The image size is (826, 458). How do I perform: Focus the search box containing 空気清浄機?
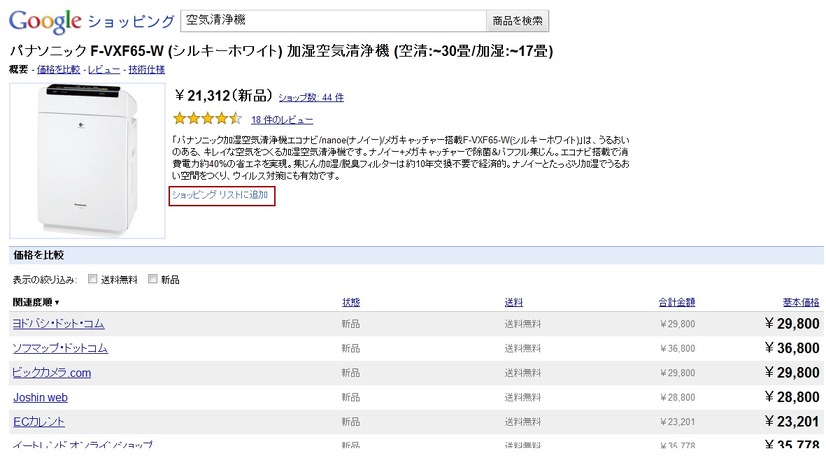coord(333,21)
